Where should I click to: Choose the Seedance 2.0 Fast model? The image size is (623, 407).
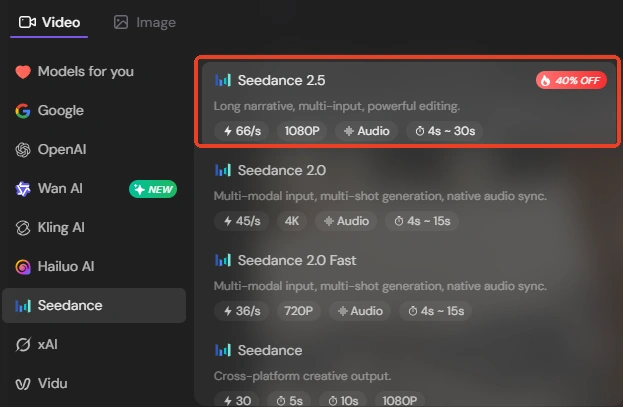point(409,286)
